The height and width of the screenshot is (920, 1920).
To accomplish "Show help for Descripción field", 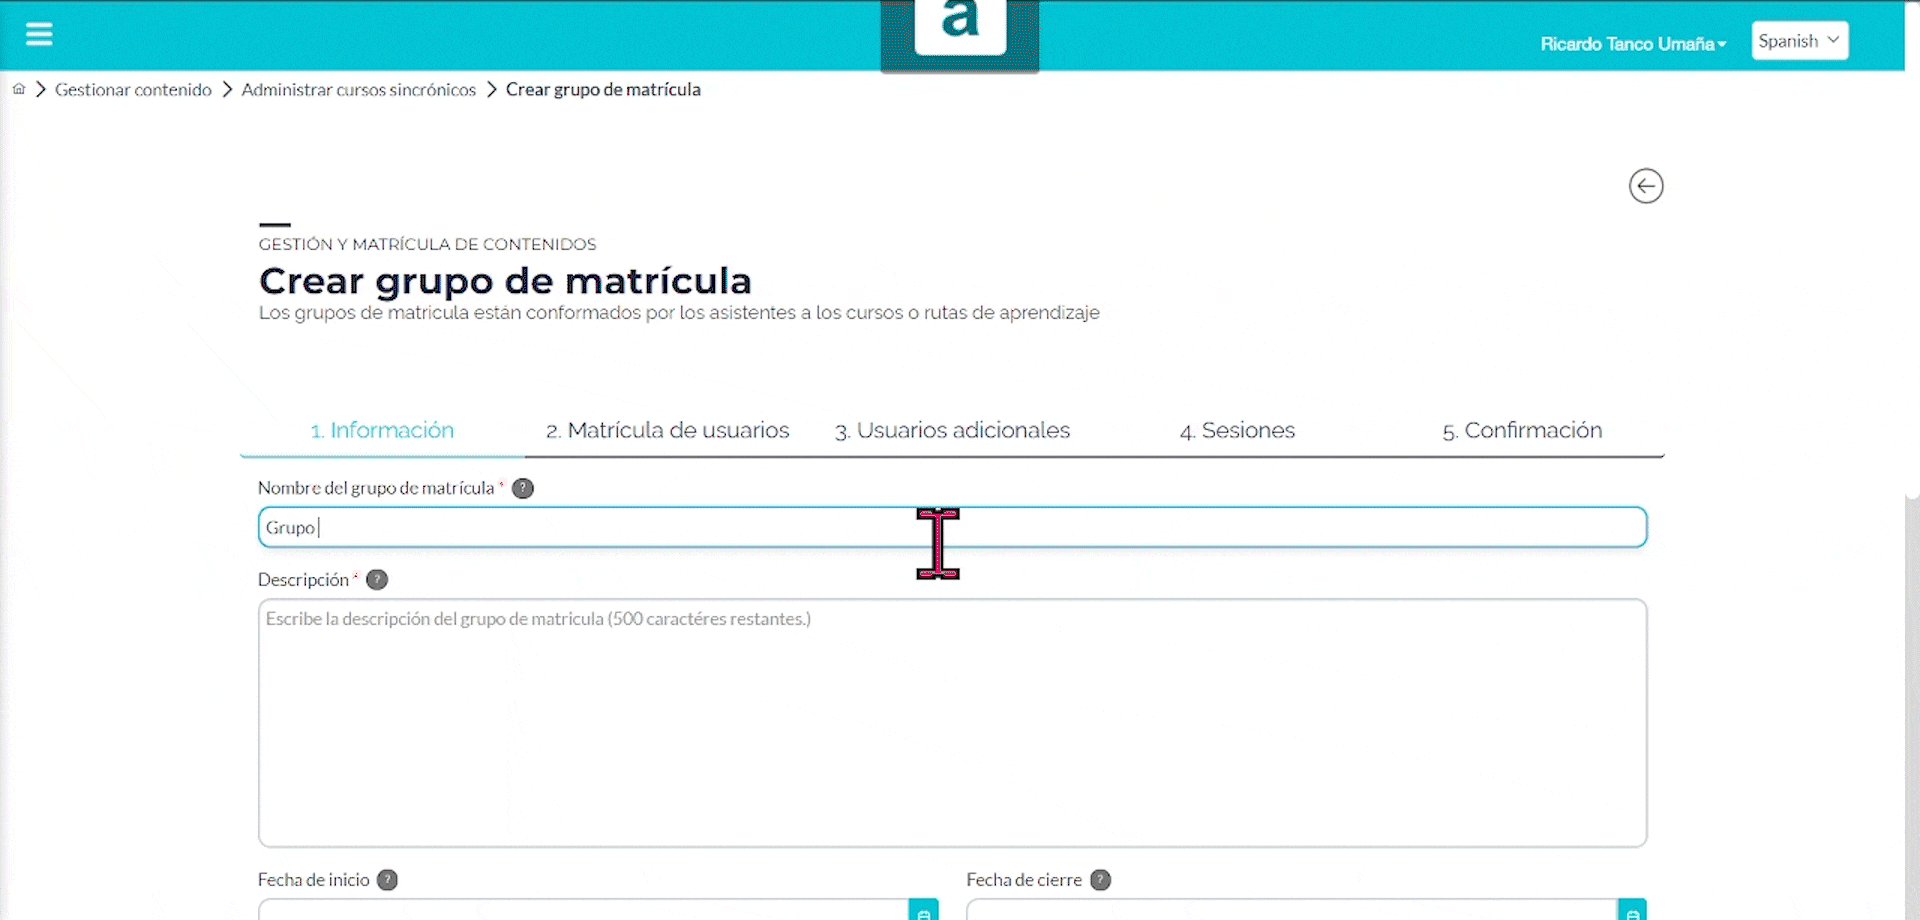I will 377,580.
